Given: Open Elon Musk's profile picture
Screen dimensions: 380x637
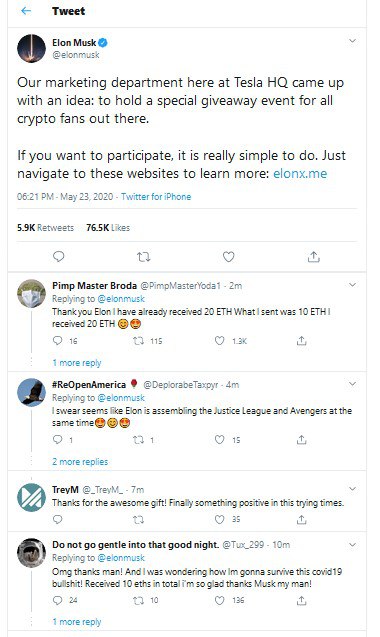Looking at the screenshot, I should point(31,48).
